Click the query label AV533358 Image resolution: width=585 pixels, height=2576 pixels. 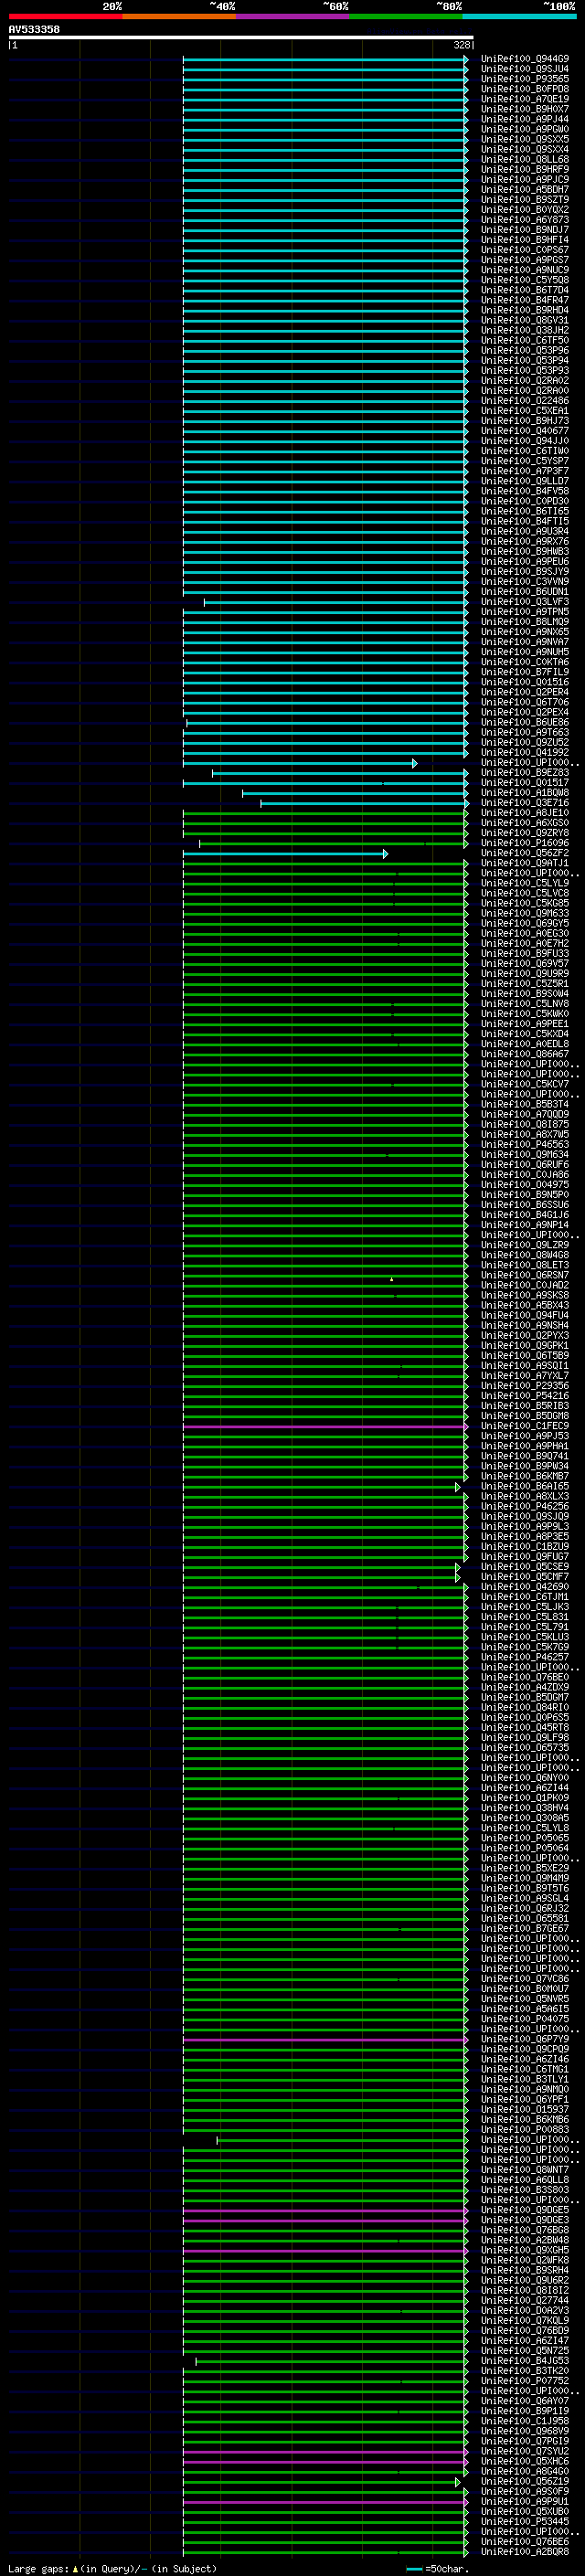[34, 29]
